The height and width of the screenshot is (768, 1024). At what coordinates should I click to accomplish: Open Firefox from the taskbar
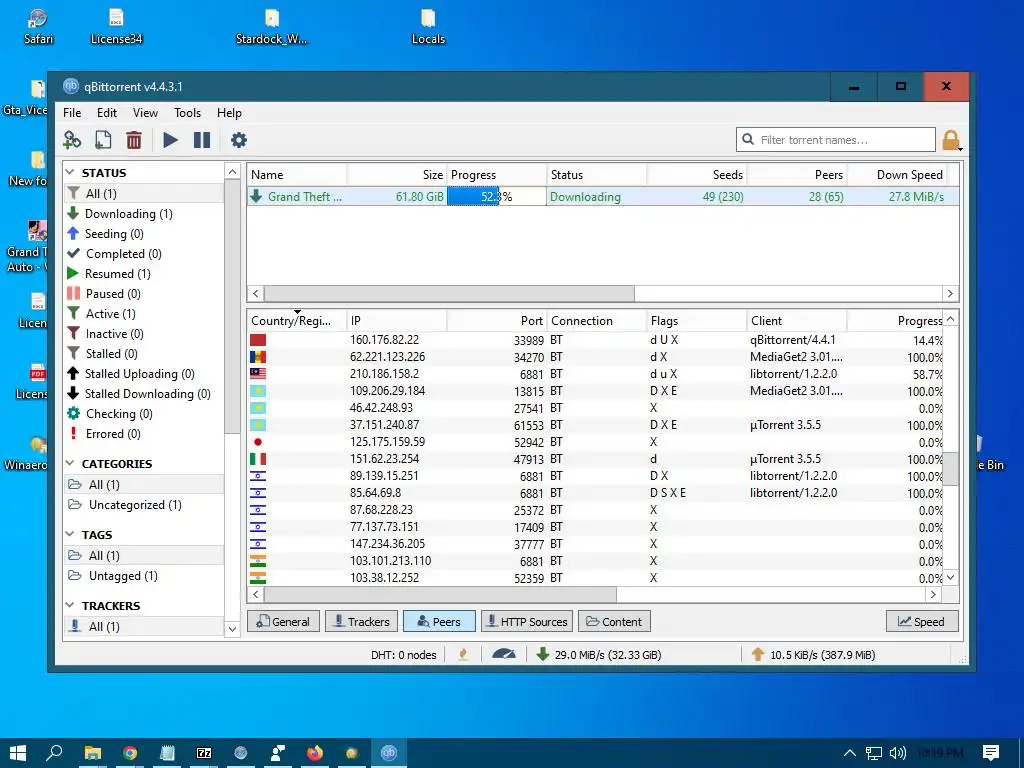tap(315, 753)
